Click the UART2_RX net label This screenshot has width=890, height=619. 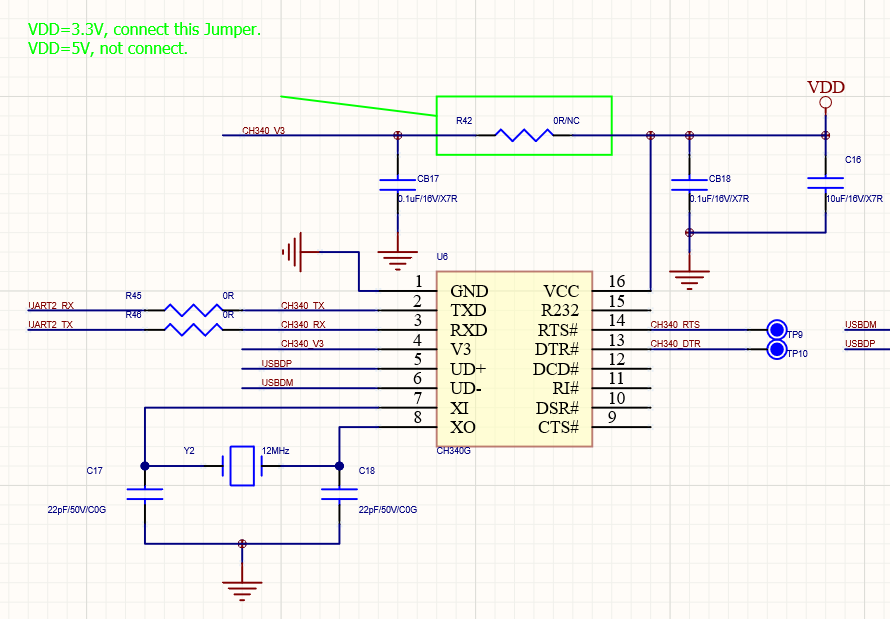[x=51, y=306]
